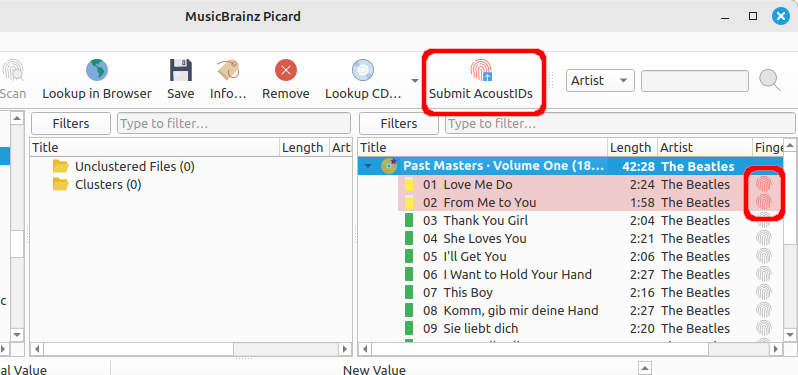This screenshot has width=798, height=375.
Task: Select track 09 Sie liebt dich
Action: click(590, 328)
